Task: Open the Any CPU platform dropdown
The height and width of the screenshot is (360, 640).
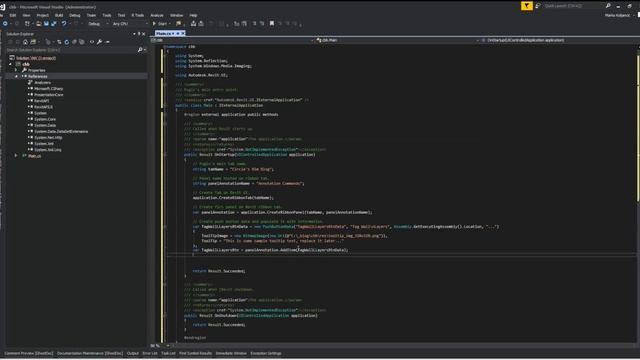Action: pos(130,24)
